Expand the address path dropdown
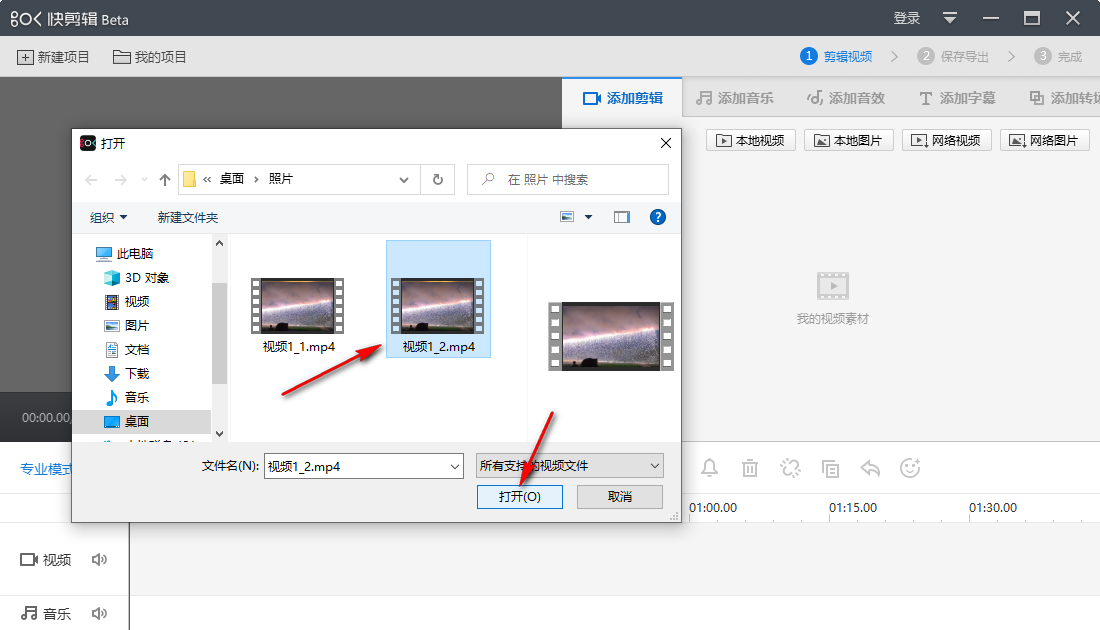 [403, 180]
